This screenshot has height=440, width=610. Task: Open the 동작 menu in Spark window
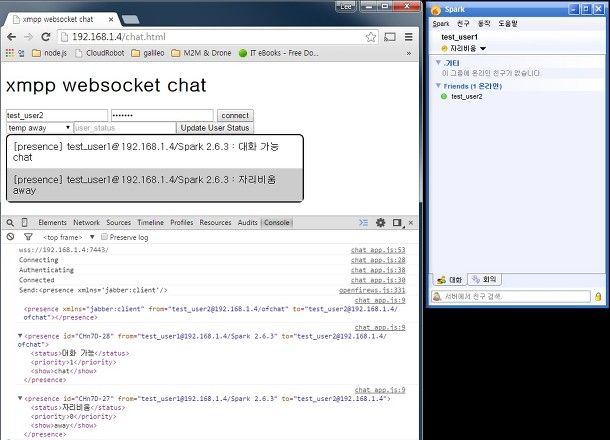click(x=484, y=24)
